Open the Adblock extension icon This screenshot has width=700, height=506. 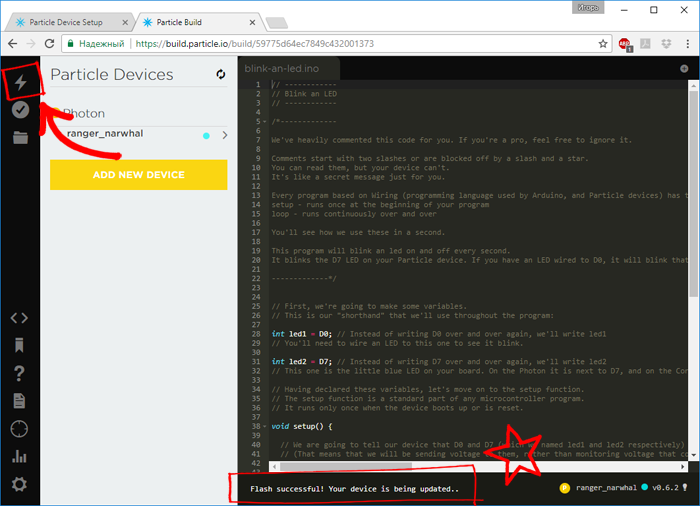(x=625, y=44)
